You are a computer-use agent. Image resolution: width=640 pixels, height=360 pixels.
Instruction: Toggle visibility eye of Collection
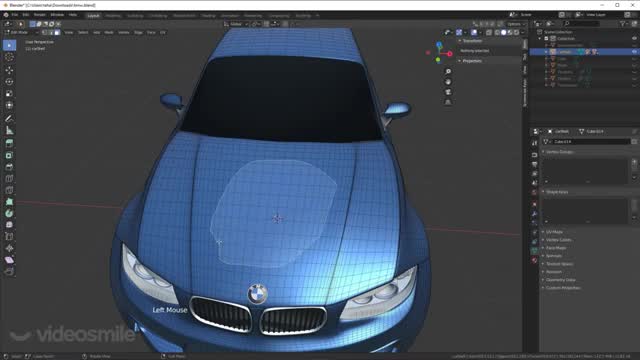point(634,38)
